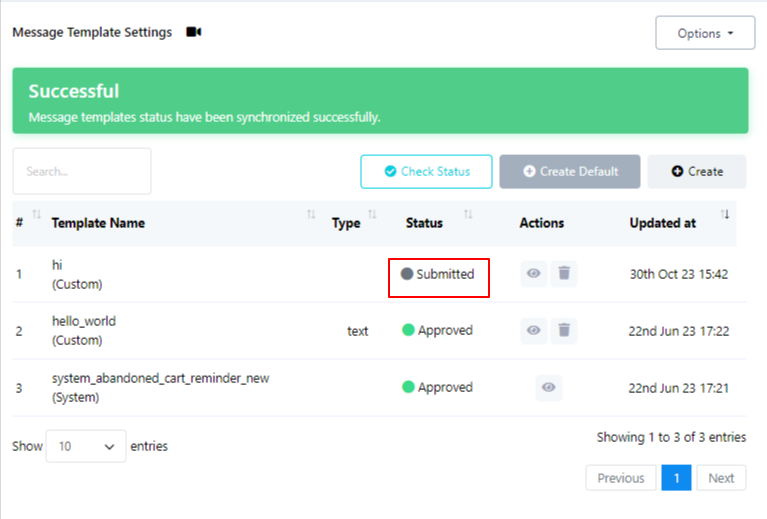Sort by Updated at column arrows

[725, 216]
